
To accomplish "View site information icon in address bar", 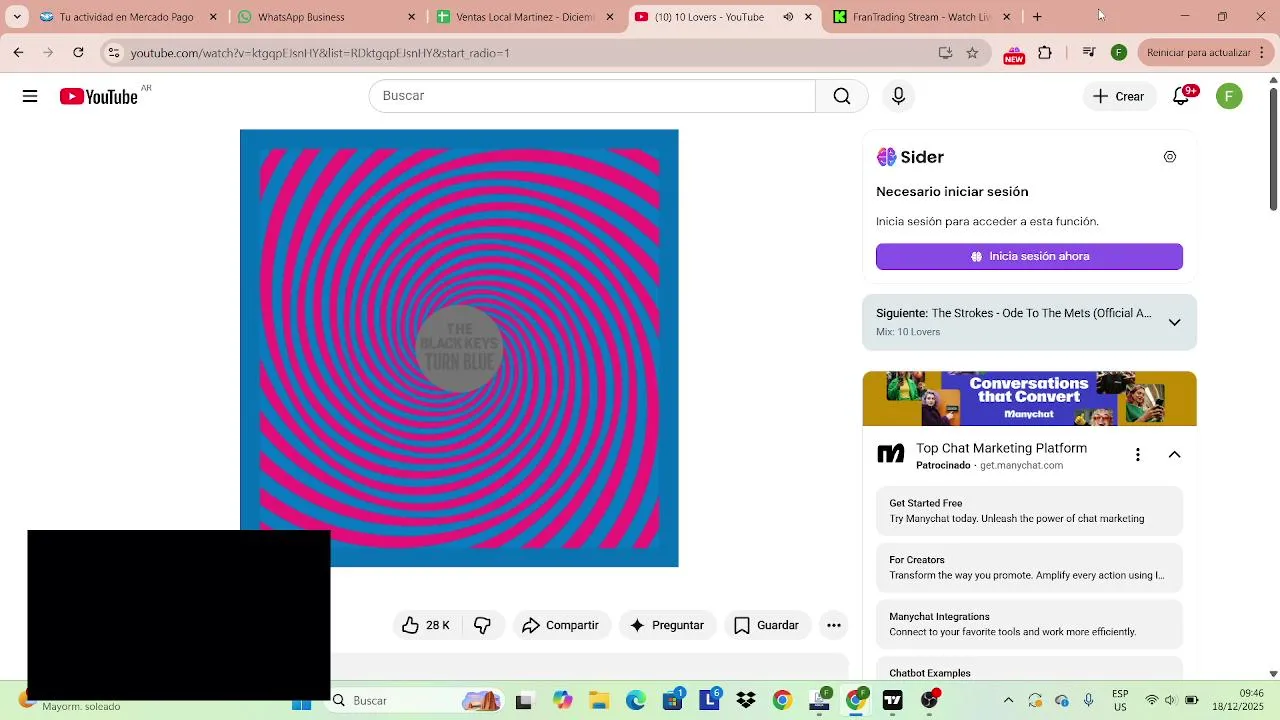I will 114,53.
